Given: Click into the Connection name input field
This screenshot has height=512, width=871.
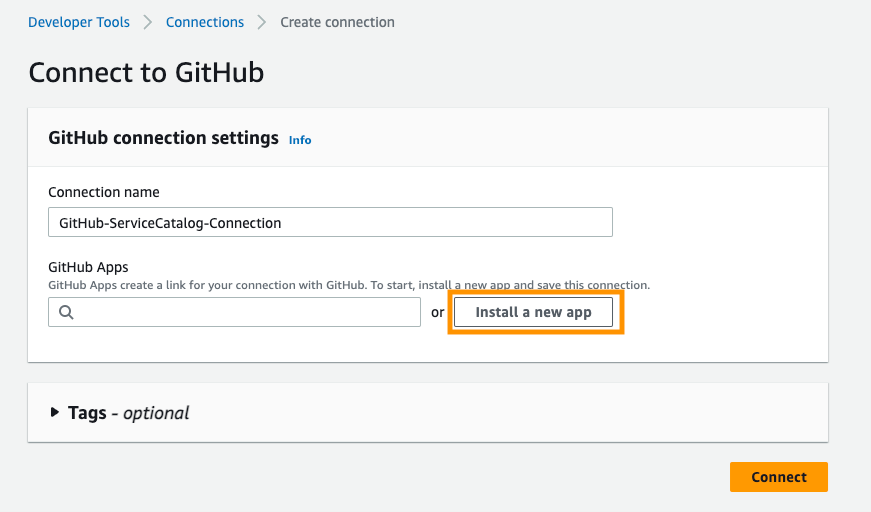Looking at the screenshot, I should click(x=331, y=222).
